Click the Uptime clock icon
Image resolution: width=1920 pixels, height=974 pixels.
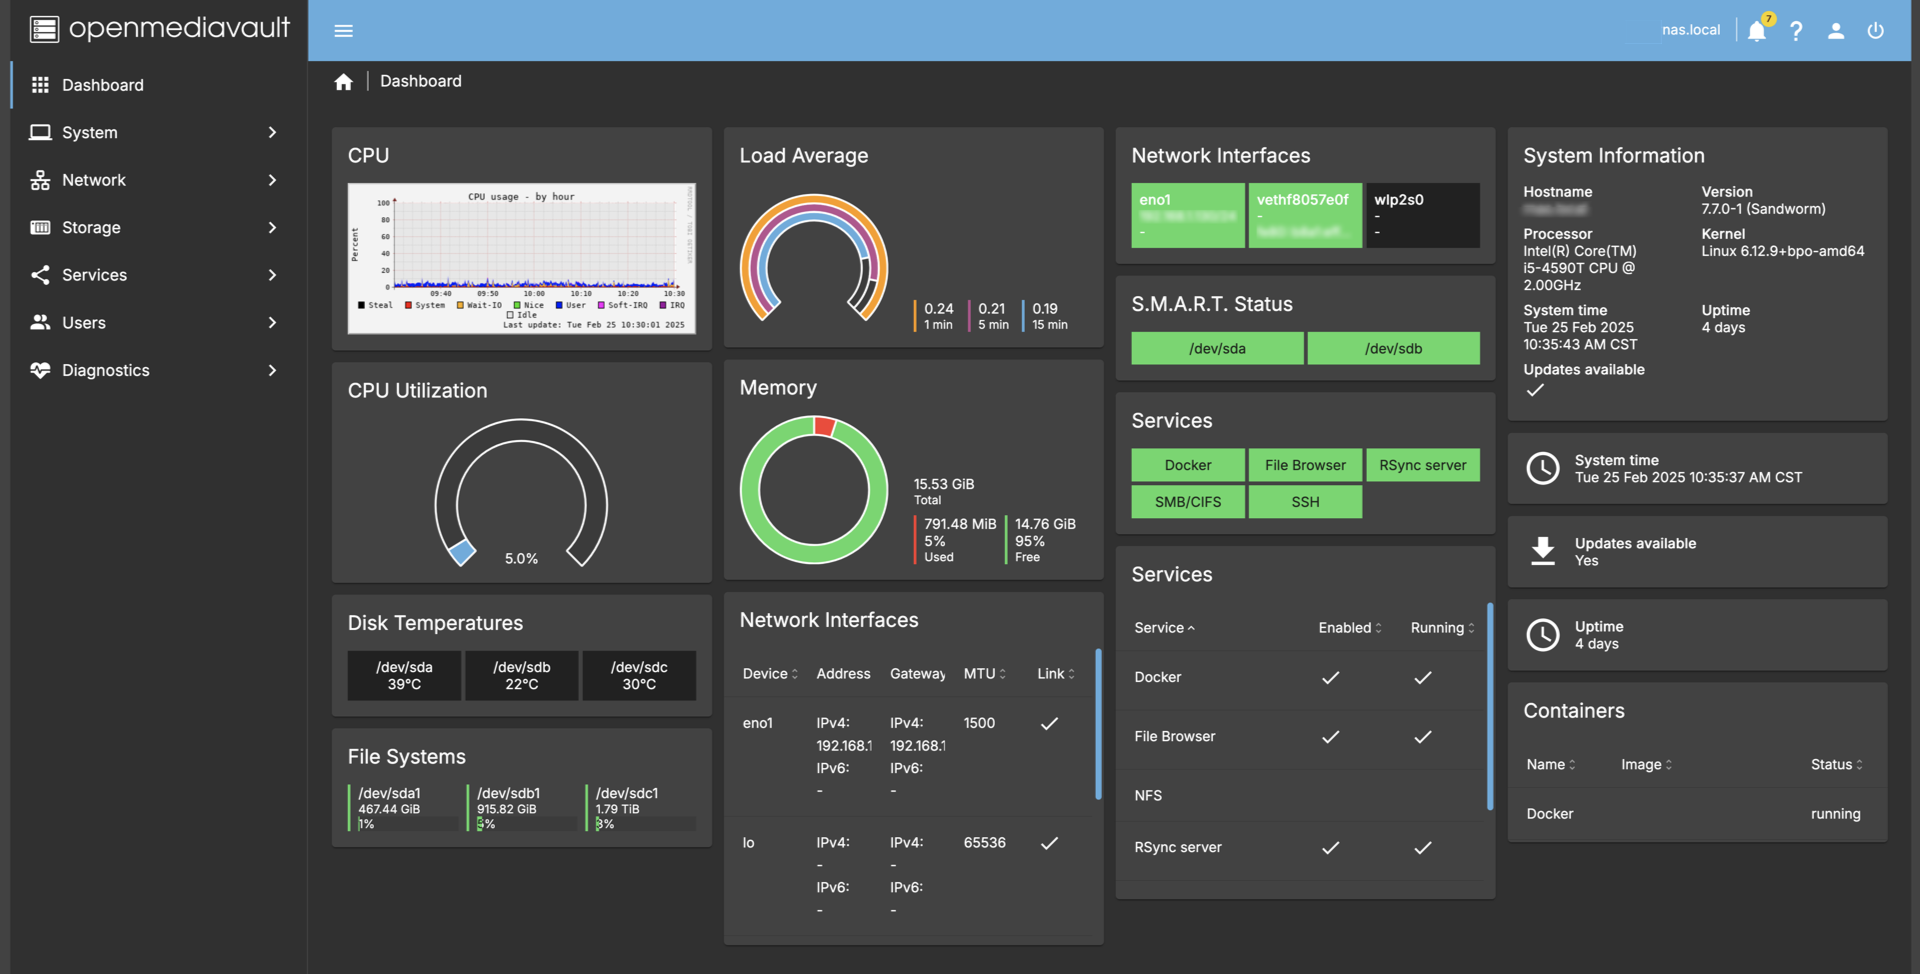point(1543,634)
